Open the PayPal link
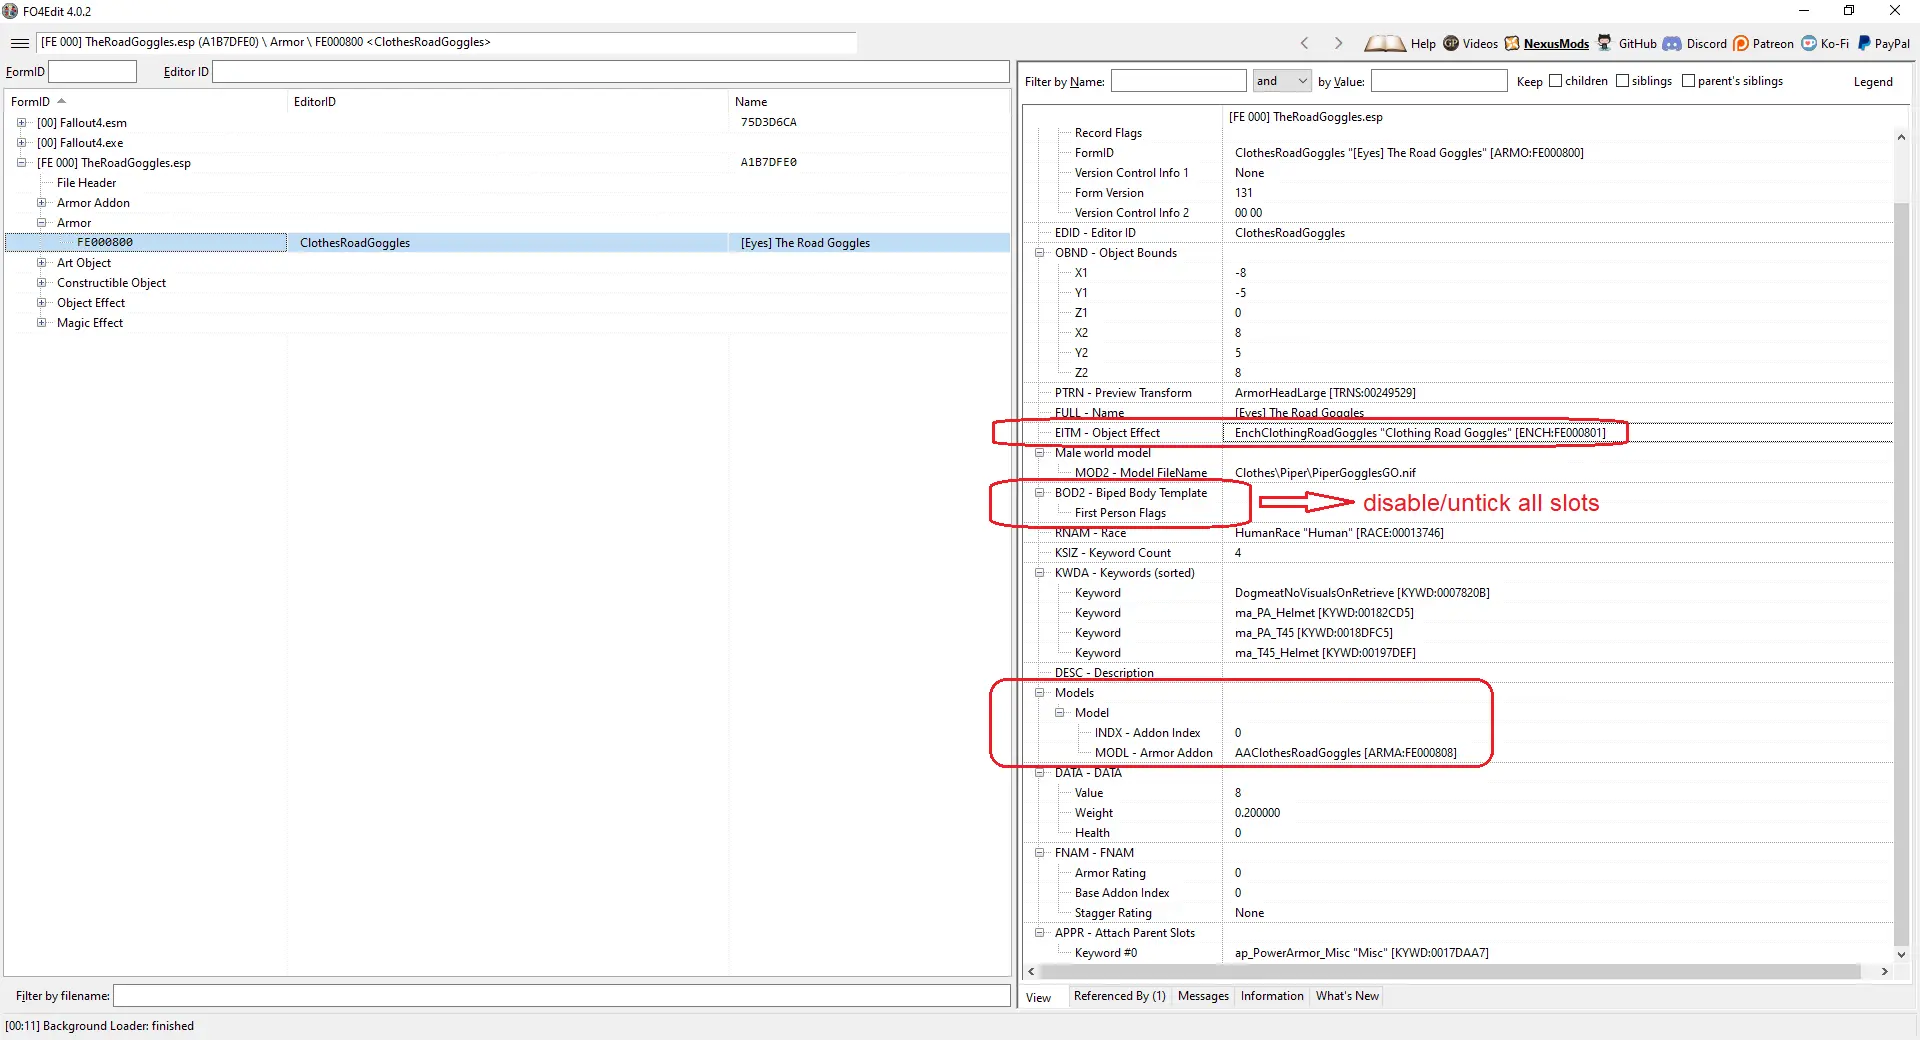 (x=1891, y=44)
